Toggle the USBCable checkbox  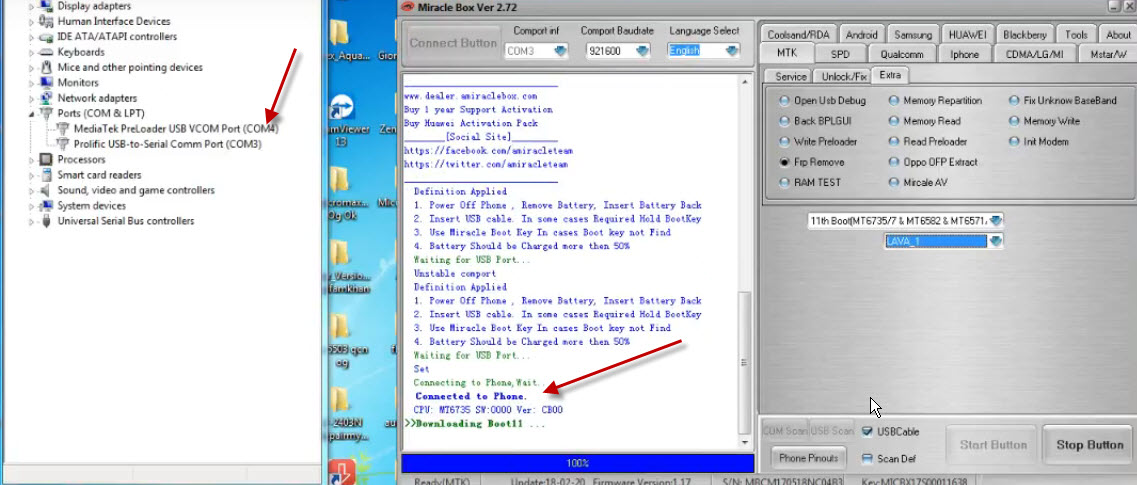(x=867, y=431)
